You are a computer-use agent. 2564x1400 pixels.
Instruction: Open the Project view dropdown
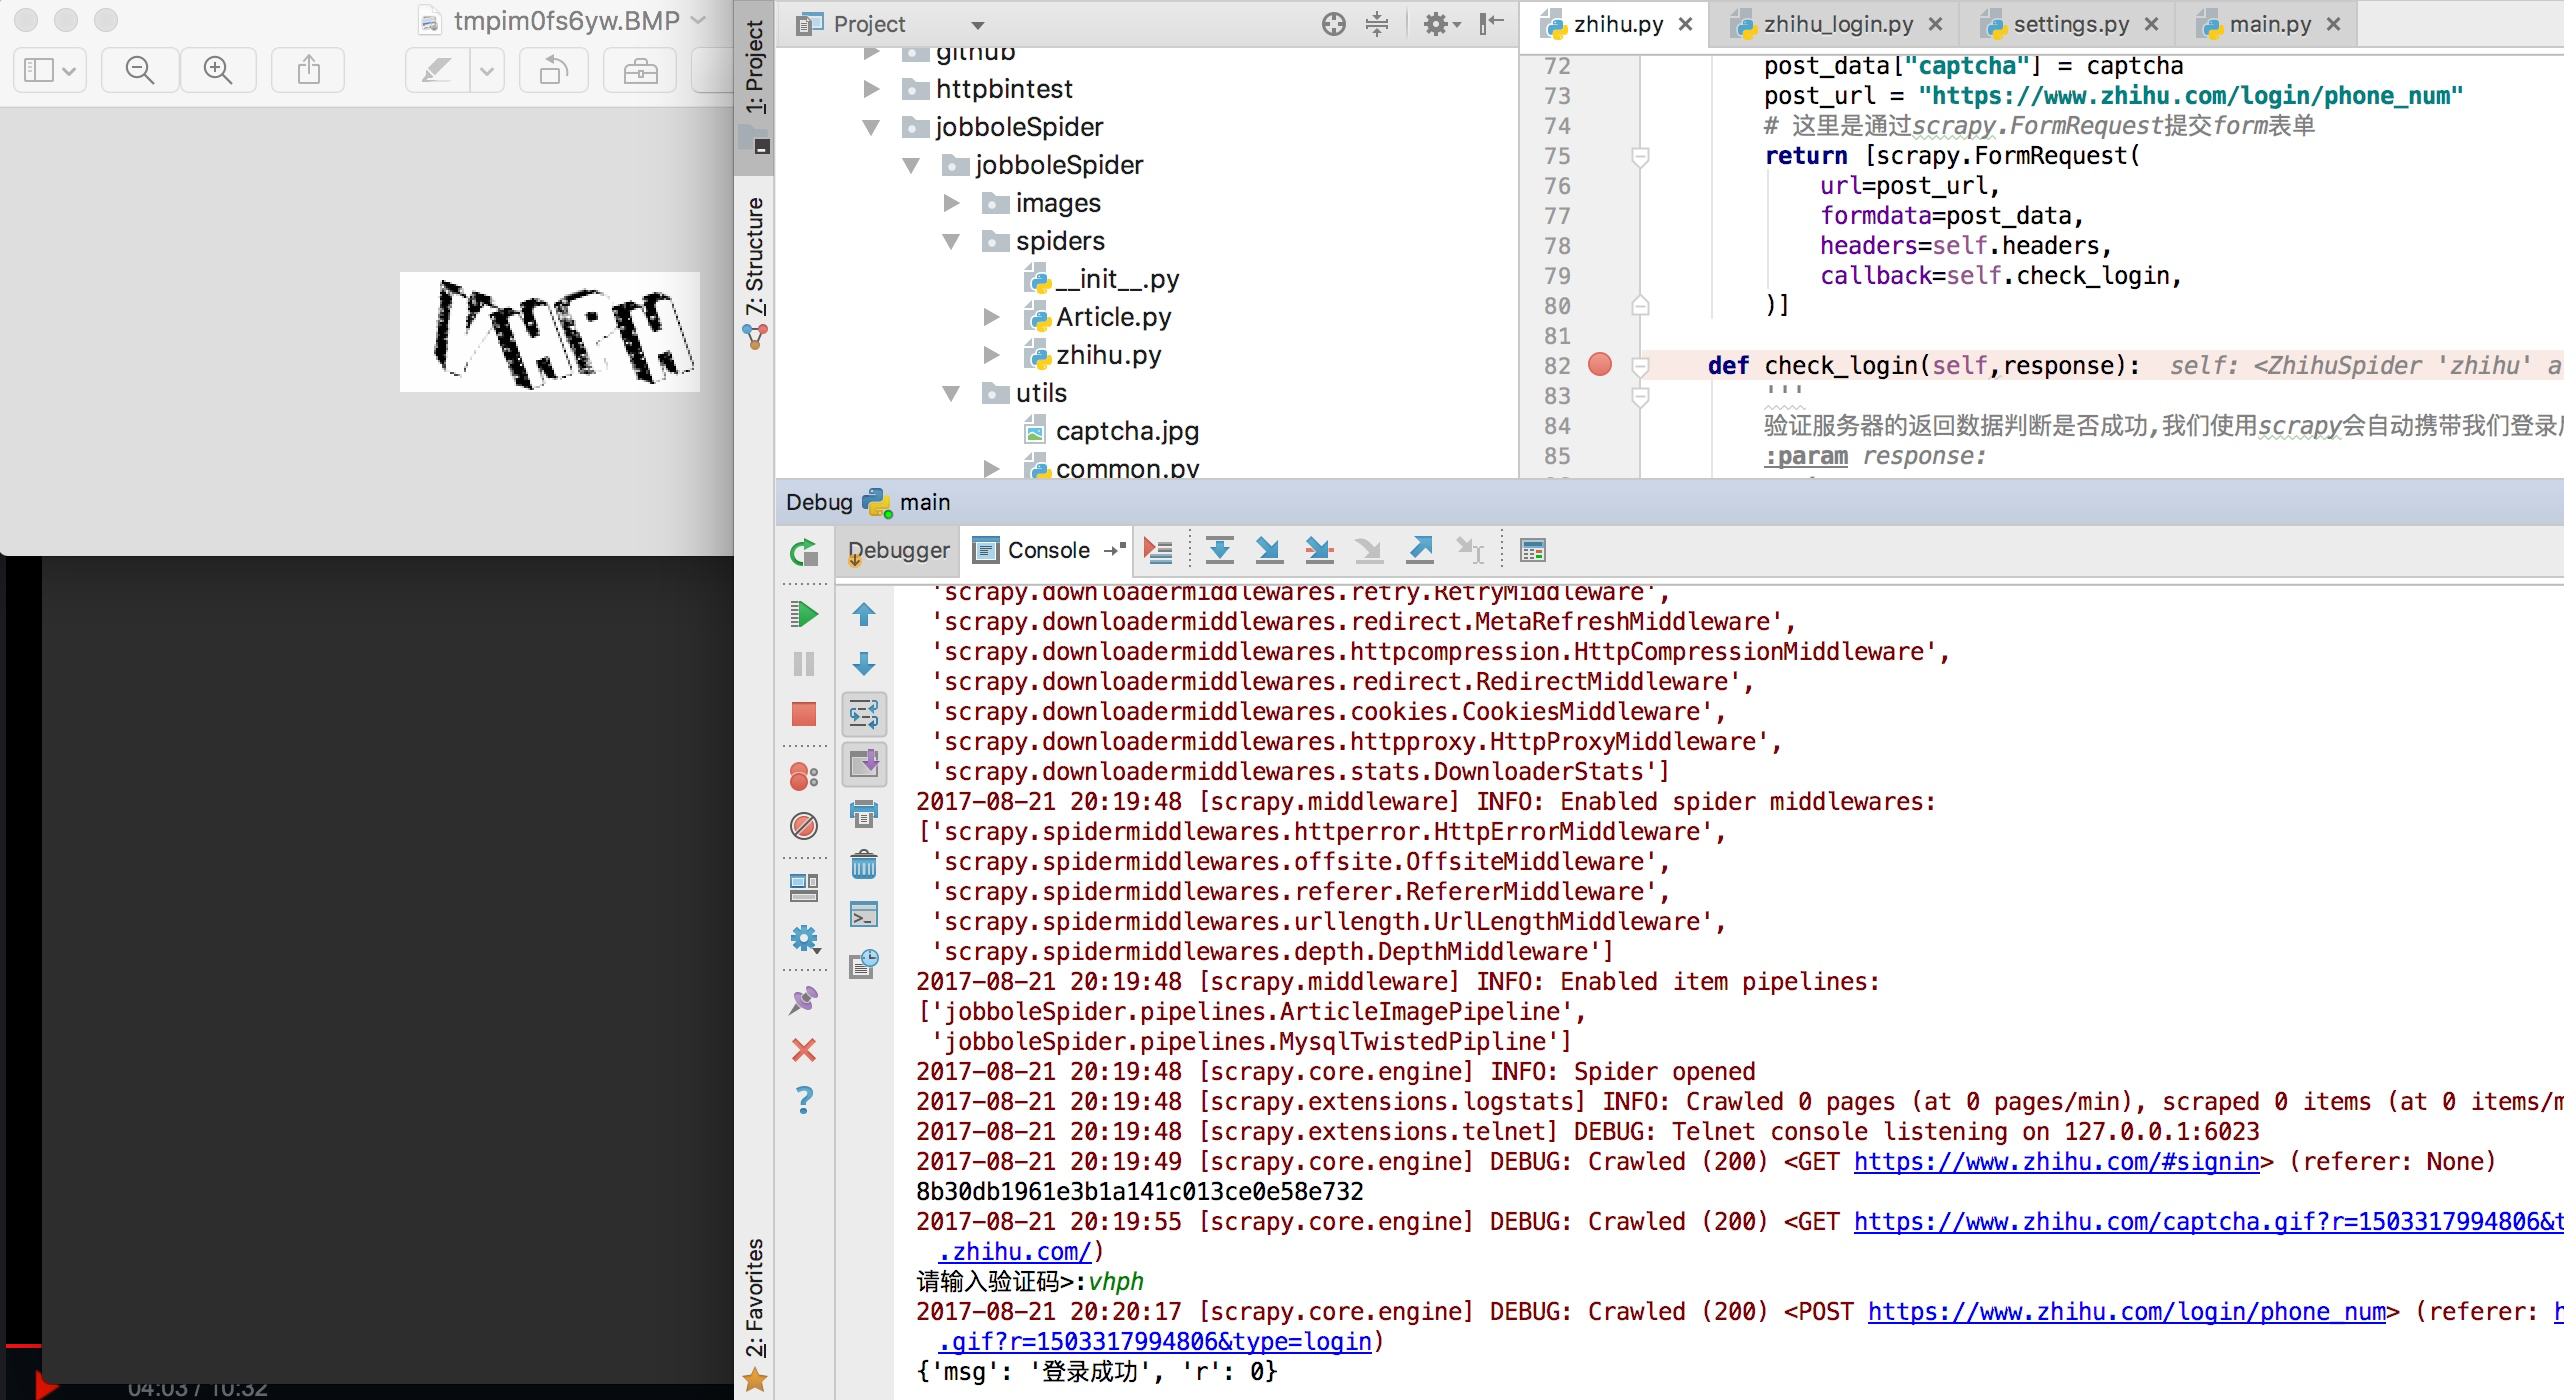pyautogui.click(x=977, y=24)
